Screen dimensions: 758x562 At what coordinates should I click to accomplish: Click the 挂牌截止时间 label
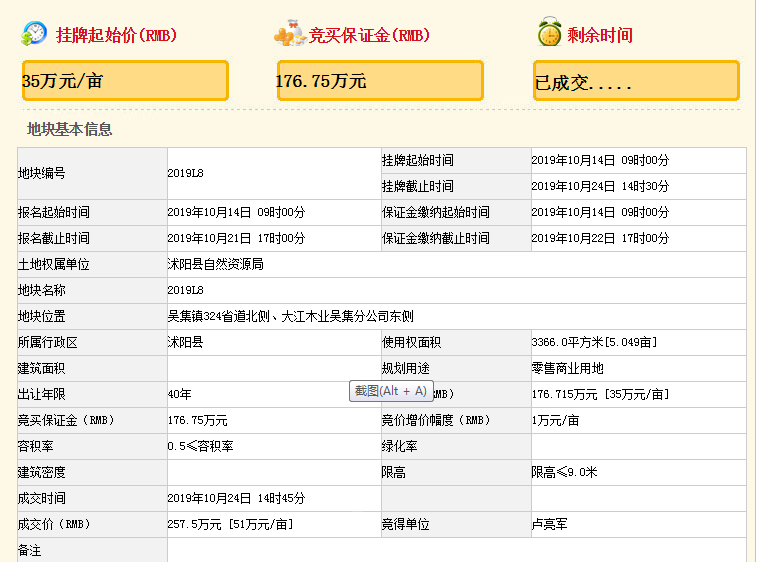click(x=418, y=187)
